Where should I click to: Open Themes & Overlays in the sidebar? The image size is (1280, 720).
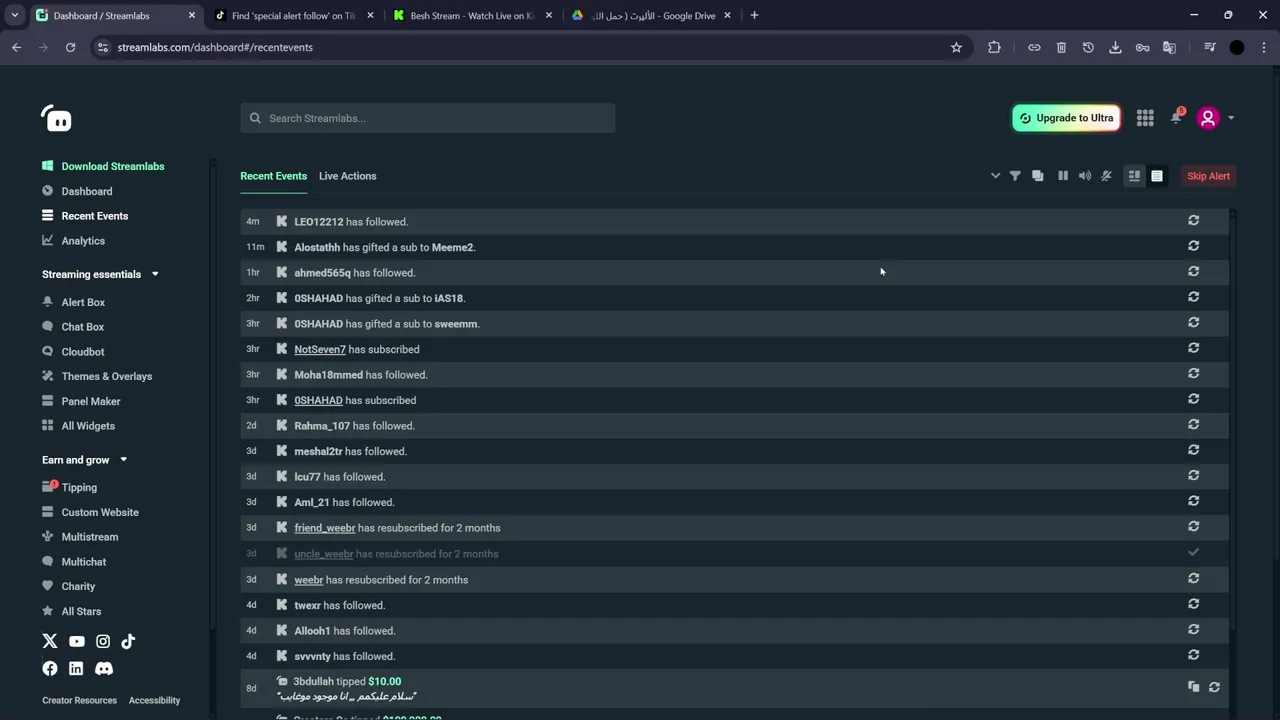pos(107,376)
